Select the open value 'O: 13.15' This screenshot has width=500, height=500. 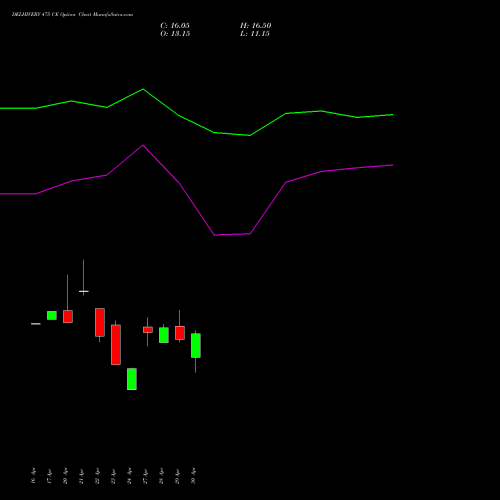(x=175, y=34)
